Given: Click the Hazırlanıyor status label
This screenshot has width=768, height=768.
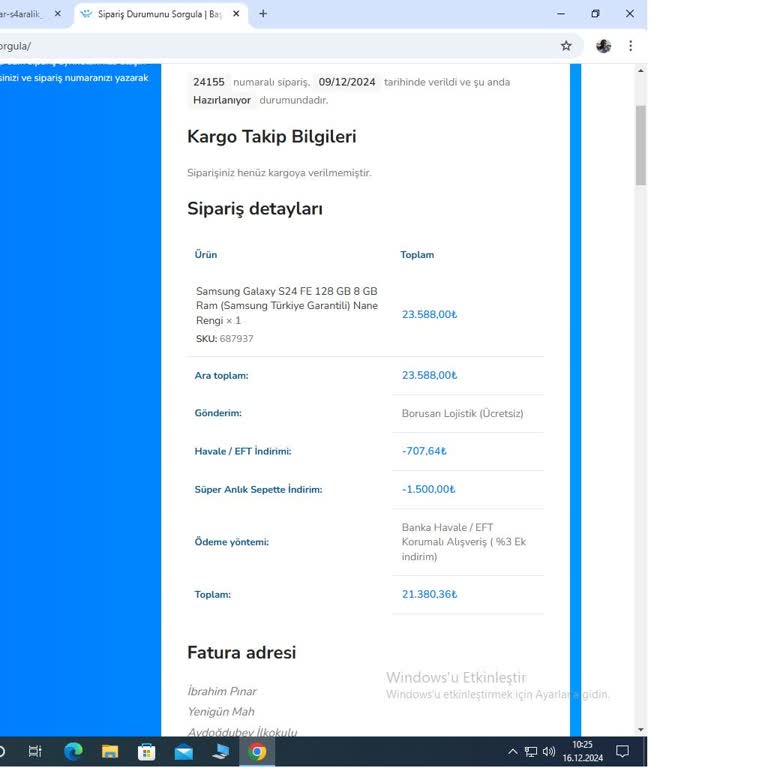Looking at the screenshot, I should coord(222,100).
